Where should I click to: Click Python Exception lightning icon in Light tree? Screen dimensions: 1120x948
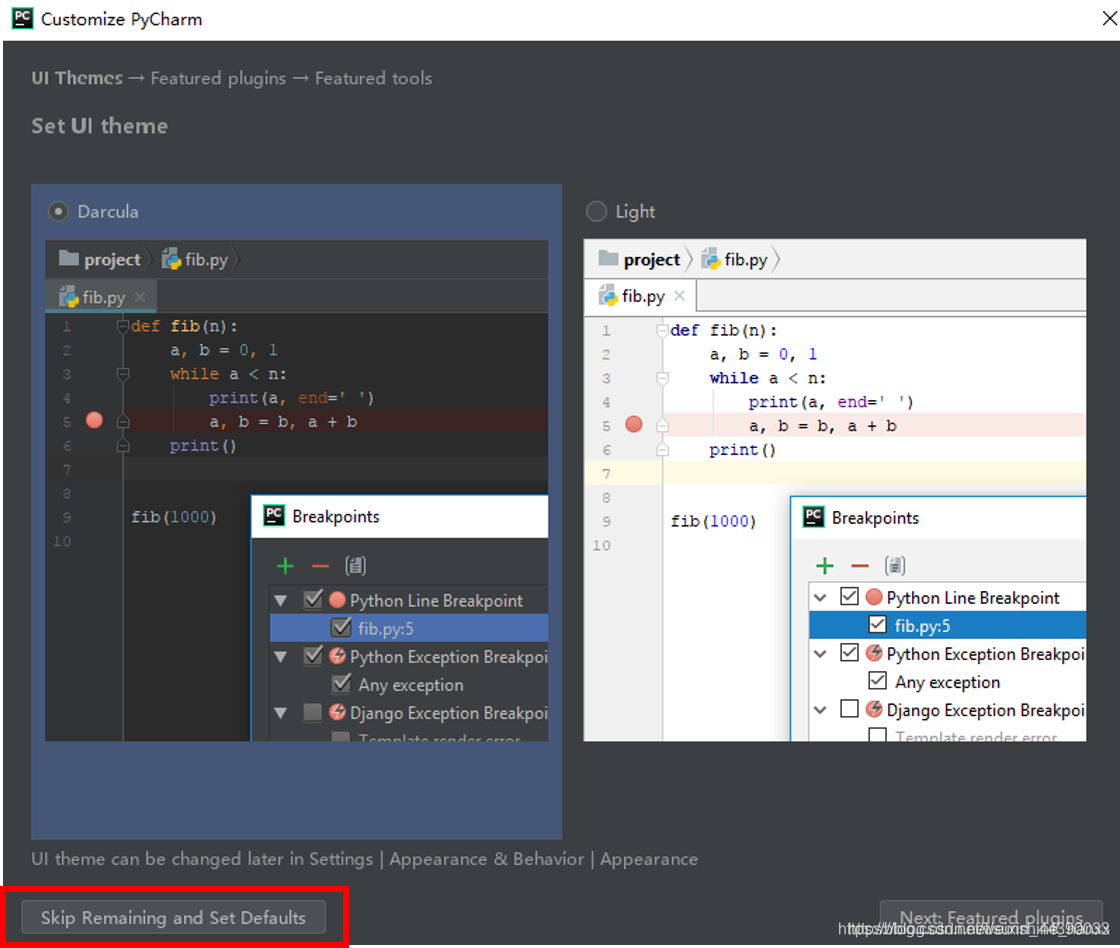(x=874, y=652)
